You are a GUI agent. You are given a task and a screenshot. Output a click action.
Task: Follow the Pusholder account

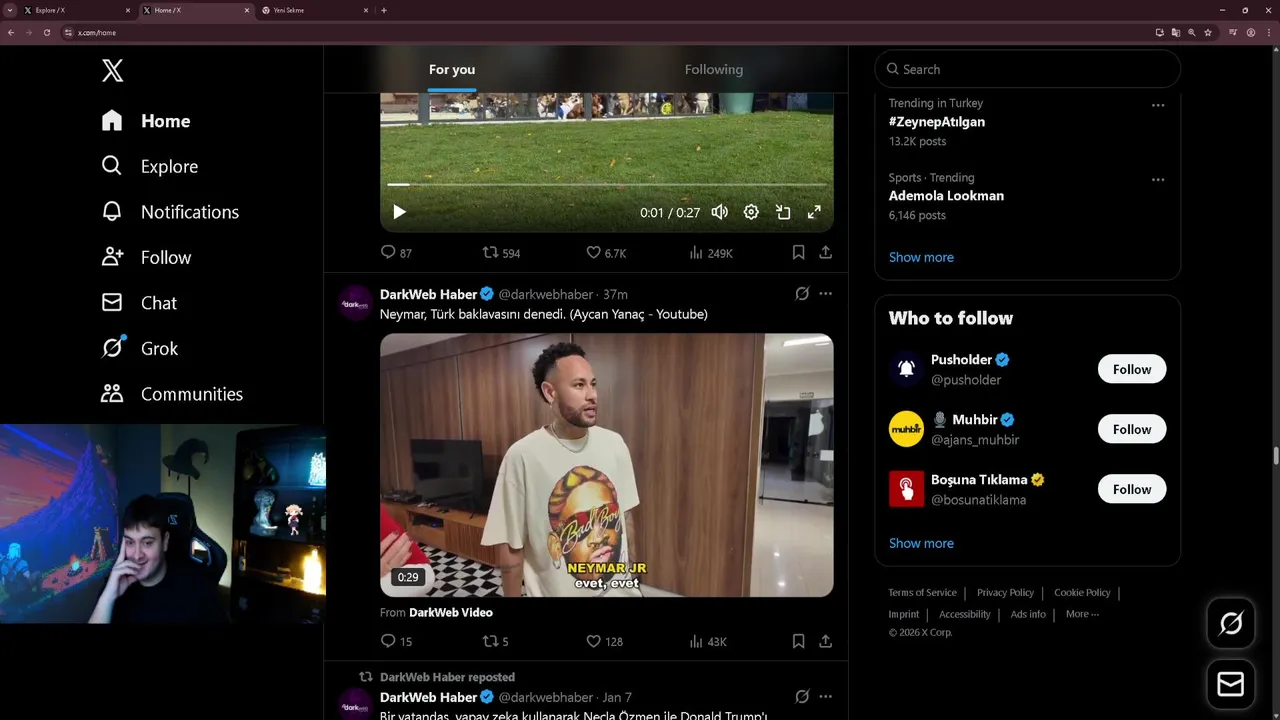click(x=1132, y=369)
